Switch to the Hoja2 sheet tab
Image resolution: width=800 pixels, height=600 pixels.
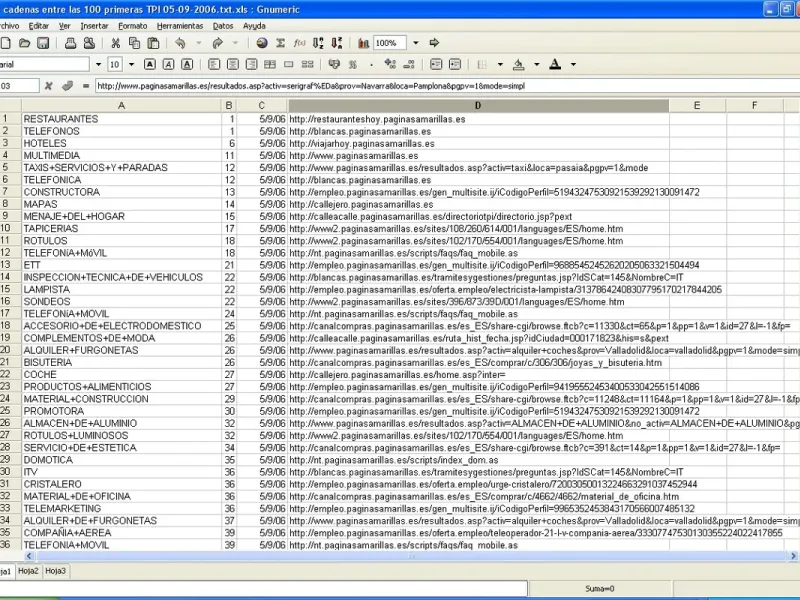29,571
